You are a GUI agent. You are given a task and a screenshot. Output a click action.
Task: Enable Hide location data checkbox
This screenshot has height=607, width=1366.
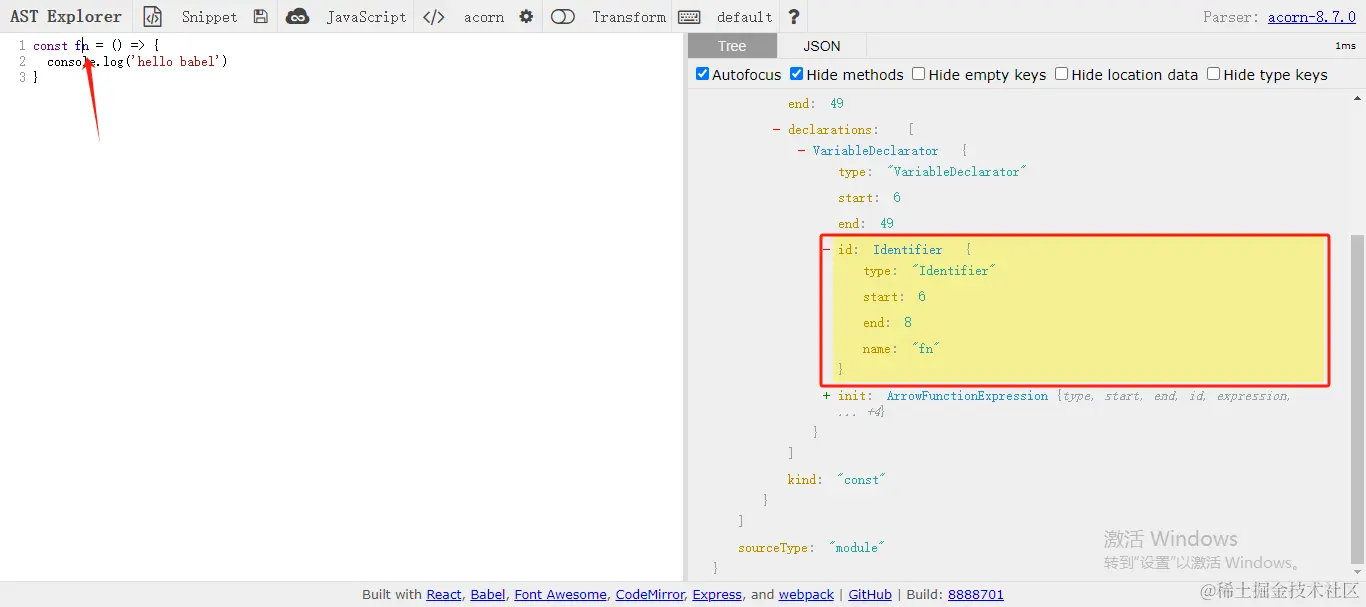tap(1062, 74)
